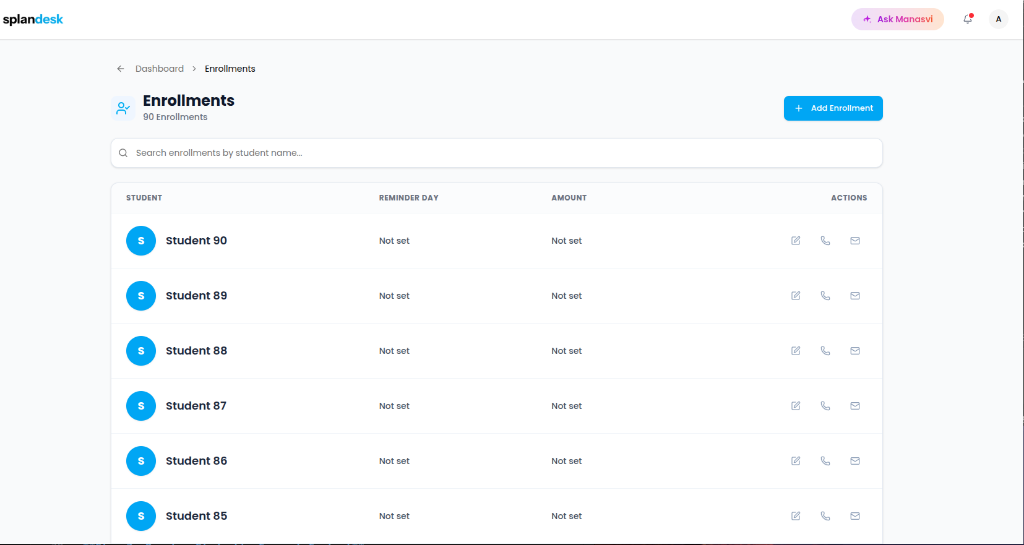Tap the phone icon in Student 88 row
1024x545 pixels.
pos(825,350)
